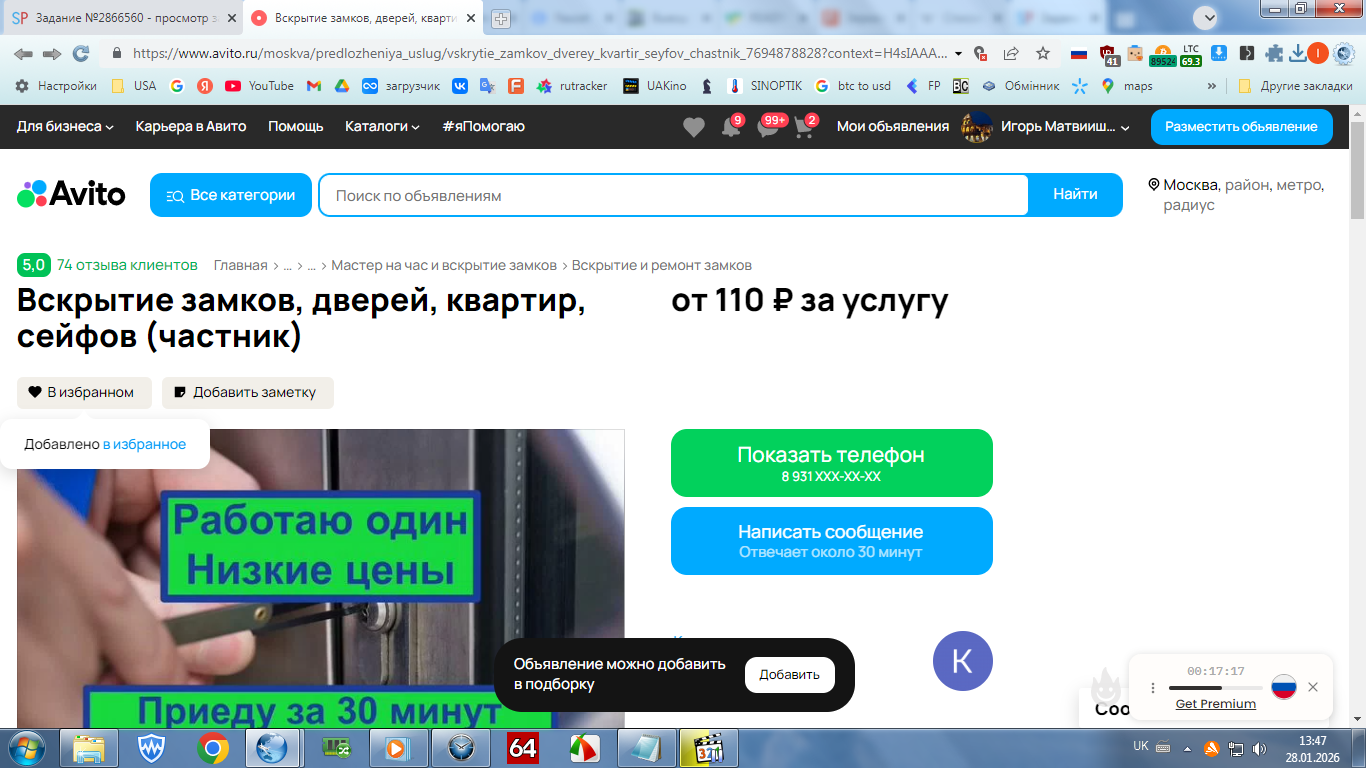
Task: Click the Добавить заметку button
Action: tap(248, 393)
